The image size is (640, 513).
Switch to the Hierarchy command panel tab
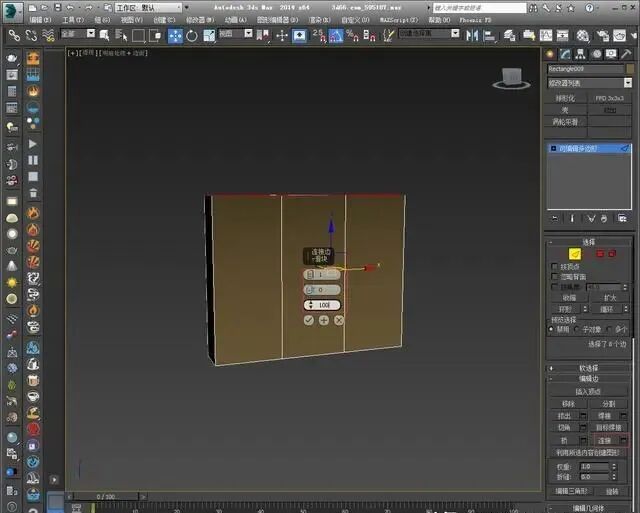pos(580,54)
